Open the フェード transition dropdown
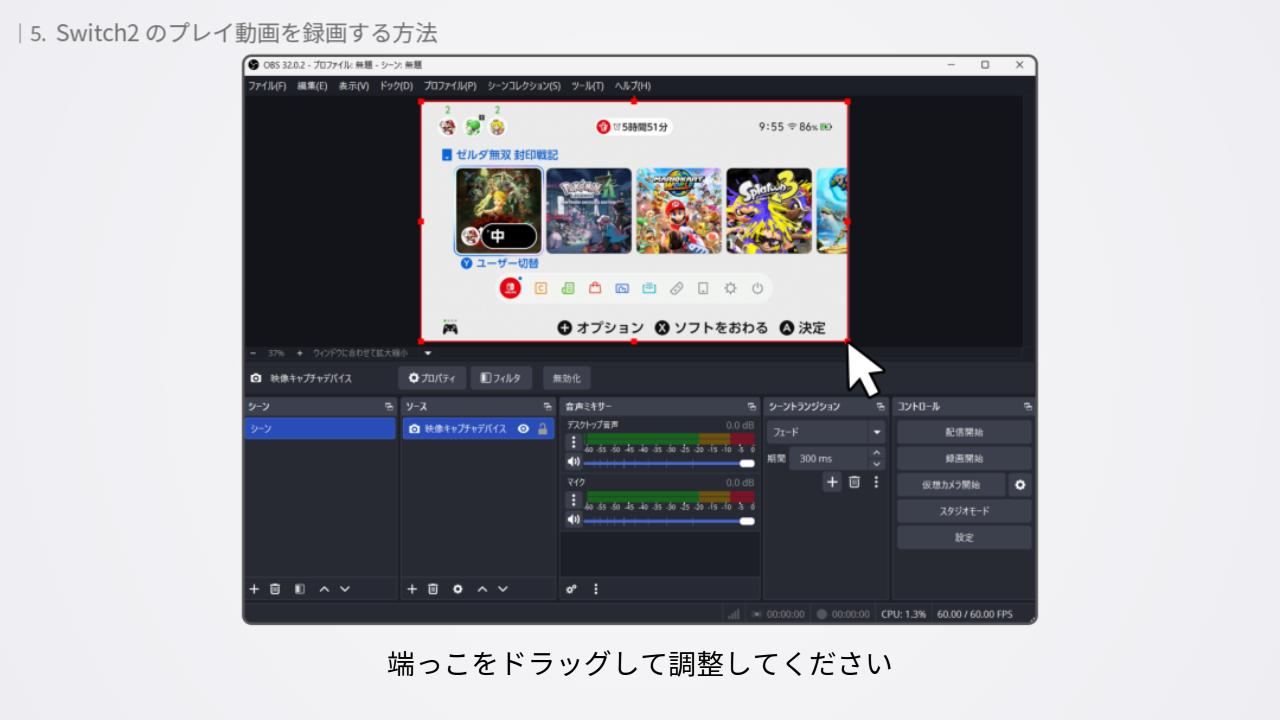The width and height of the screenshot is (1280, 720). [x=877, y=433]
